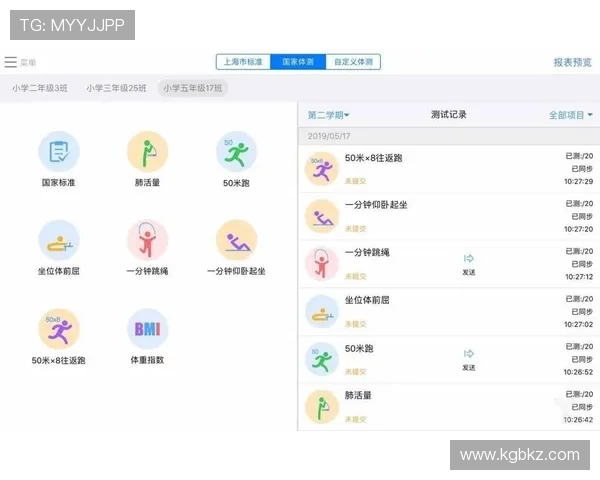Screen dimensions: 600x480
Task: Click 50米×8往返跑 record icon
Action: pyautogui.click(x=321, y=168)
